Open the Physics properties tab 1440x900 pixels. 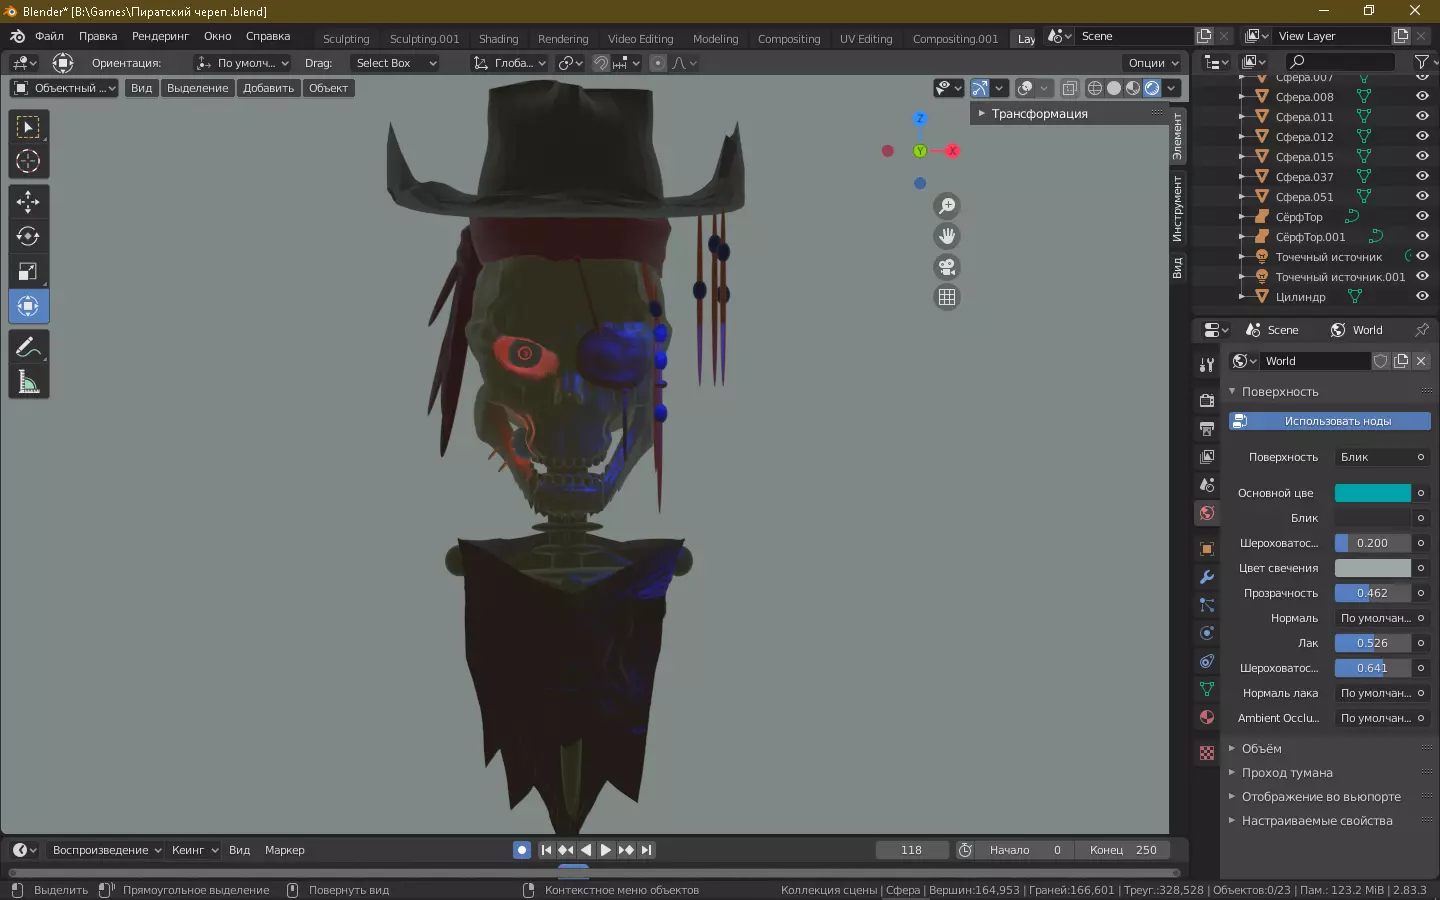click(x=1207, y=633)
